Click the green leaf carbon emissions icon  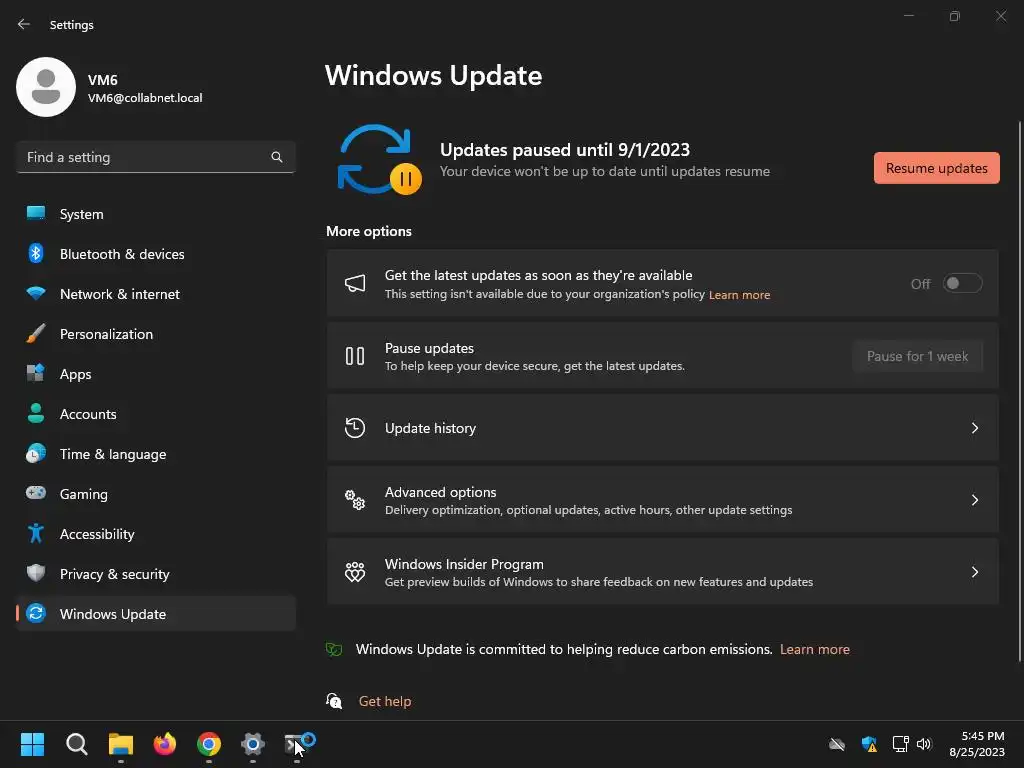pyautogui.click(x=334, y=649)
